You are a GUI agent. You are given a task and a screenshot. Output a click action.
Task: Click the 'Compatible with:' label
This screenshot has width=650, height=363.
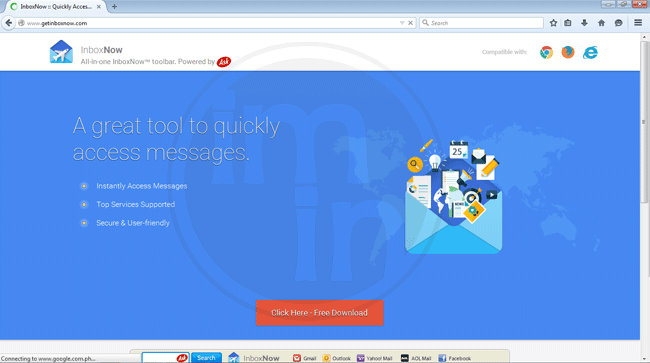pyautogui.click(x=504, y=52)
